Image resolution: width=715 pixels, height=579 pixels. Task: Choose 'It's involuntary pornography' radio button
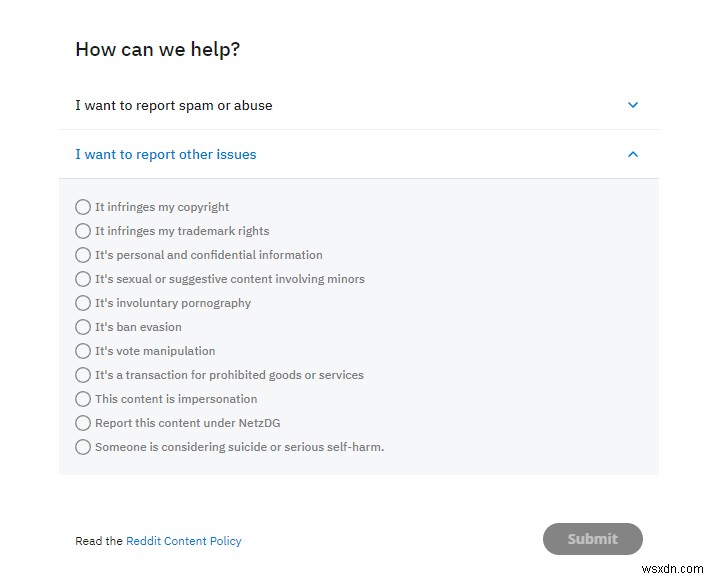(83, 303)
